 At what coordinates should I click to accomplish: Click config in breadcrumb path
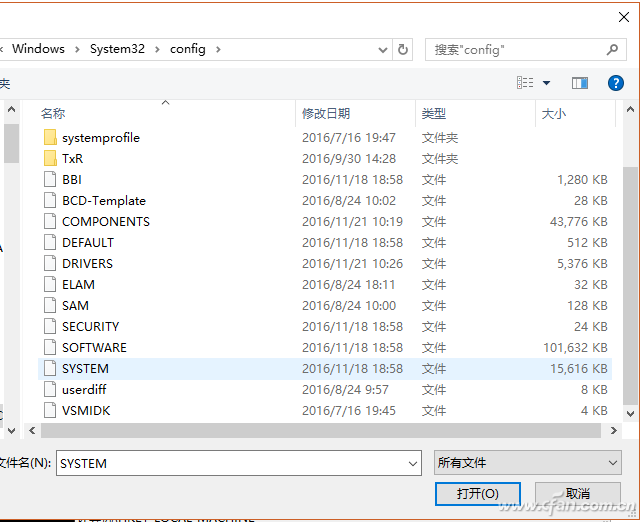(x=188, y=49)
